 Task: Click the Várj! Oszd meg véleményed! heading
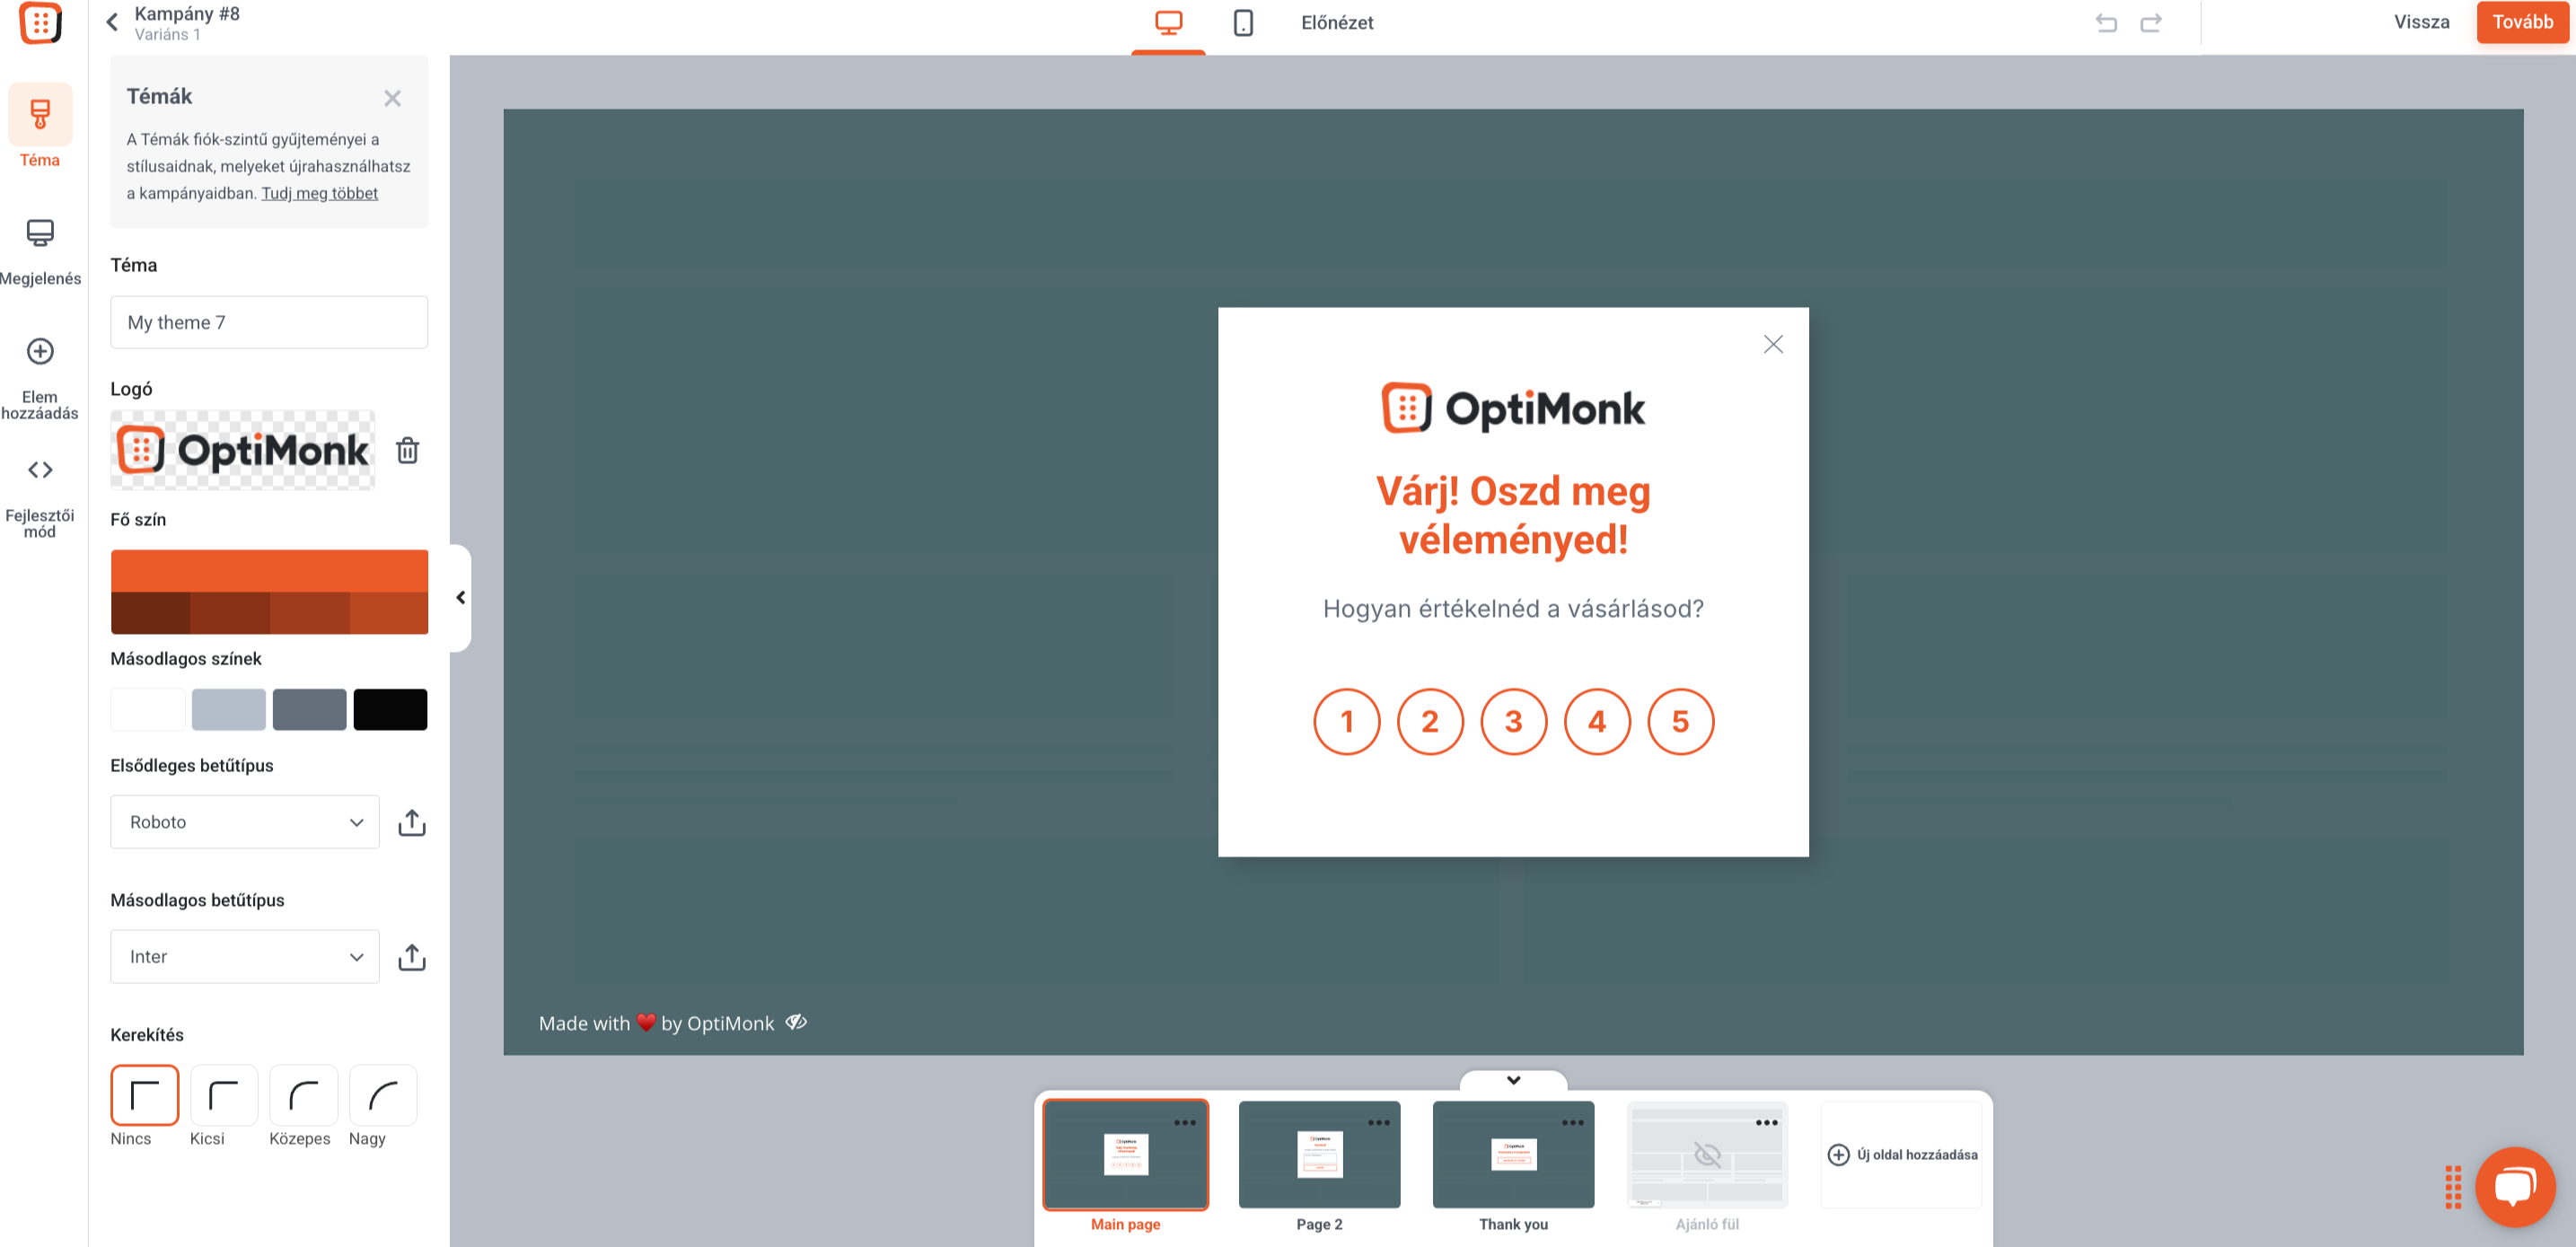coord(1513,515)
